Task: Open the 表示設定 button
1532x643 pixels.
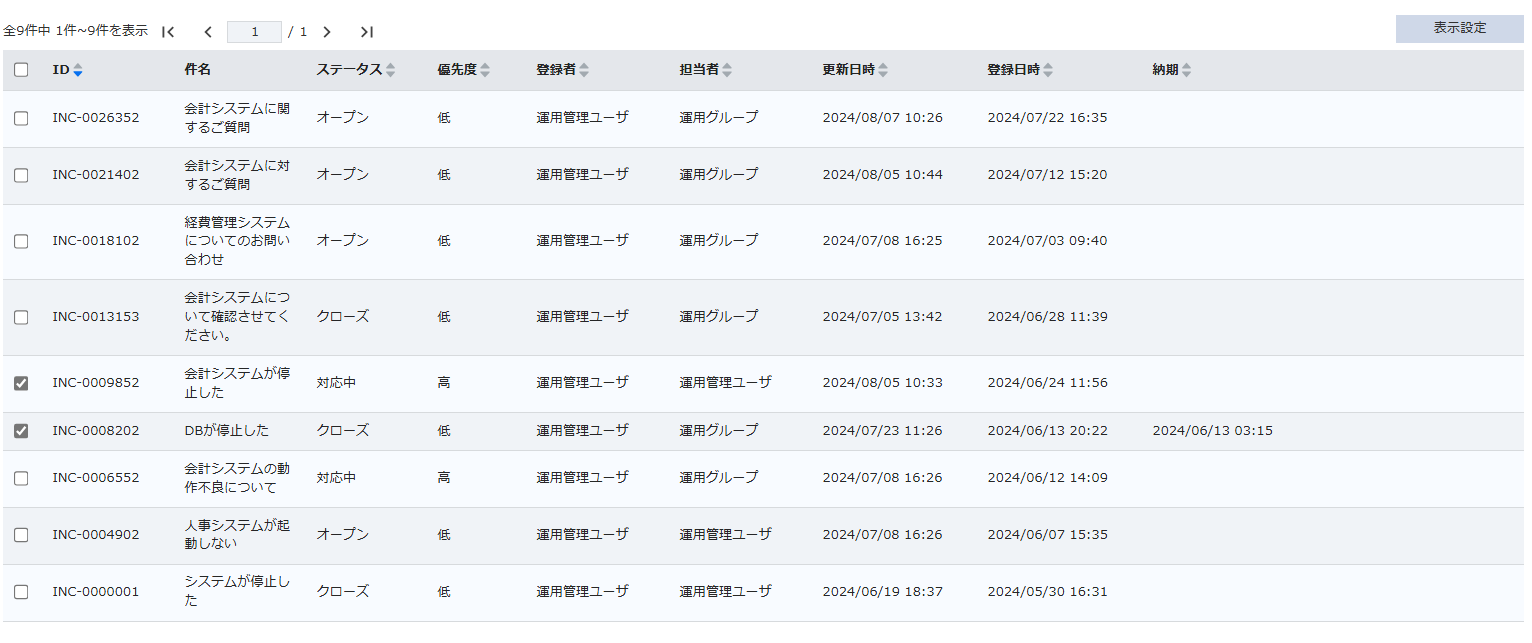Action: [1459, 28]
